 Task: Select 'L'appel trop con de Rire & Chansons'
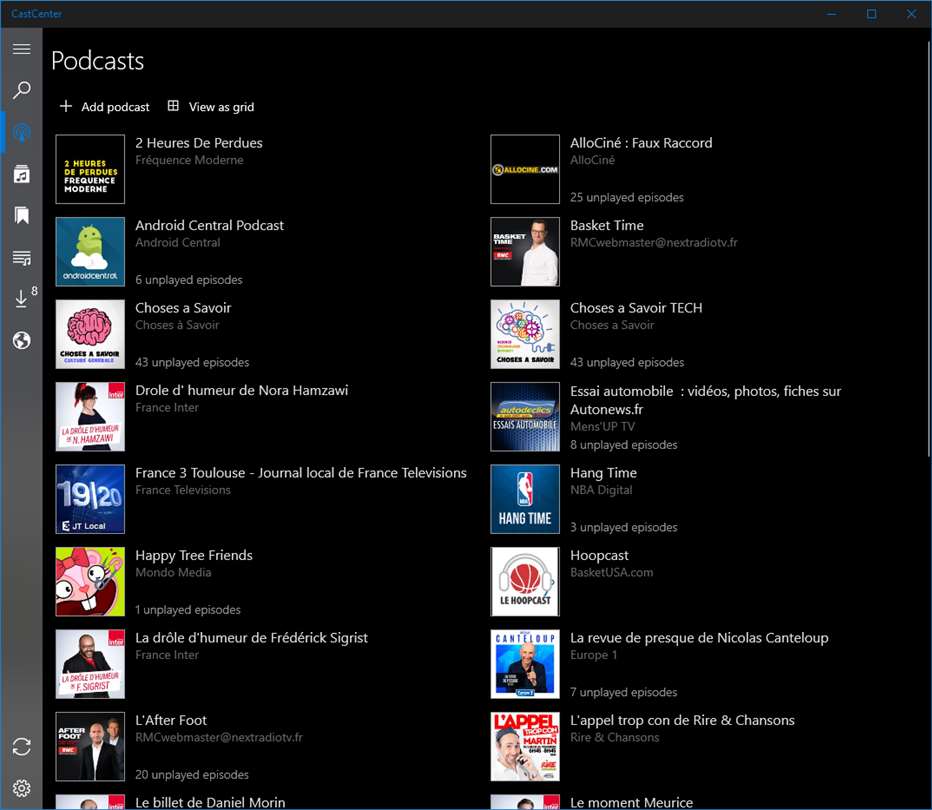click(x=682, y=720)
